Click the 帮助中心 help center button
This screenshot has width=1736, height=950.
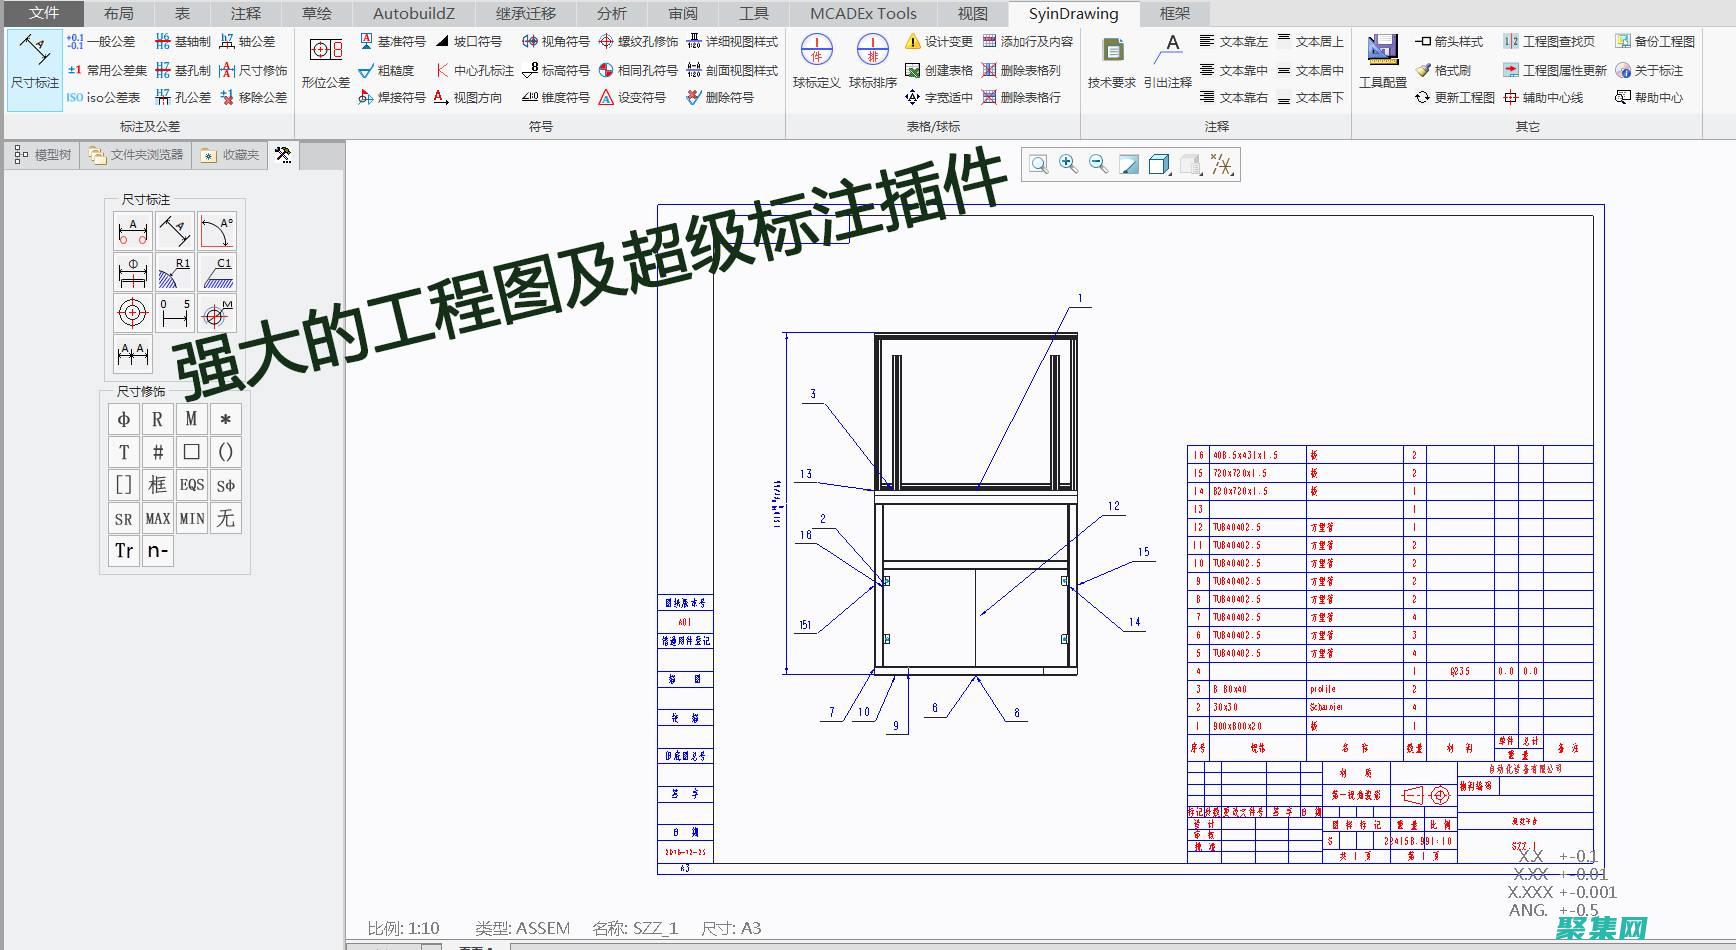coord(1649,97)
